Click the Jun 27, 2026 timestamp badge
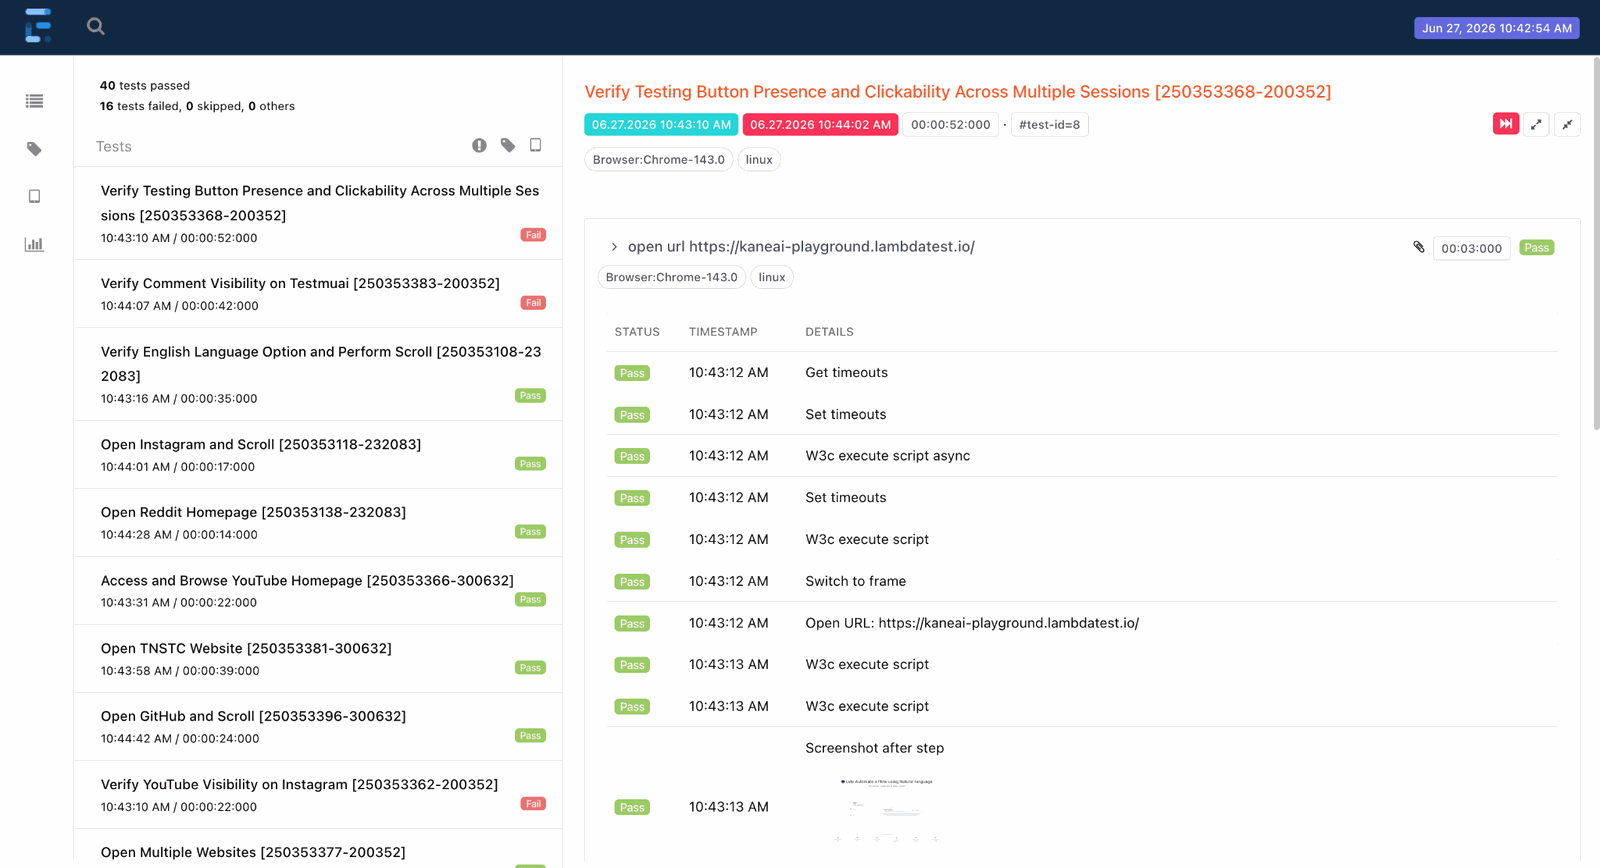Image resolution: width=1600 pixels, height=868 pixels. (1497, 28)
